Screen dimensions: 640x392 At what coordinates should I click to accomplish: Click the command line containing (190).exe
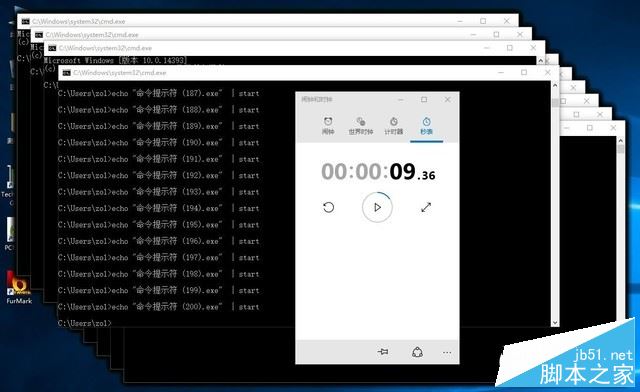point(158,143)
